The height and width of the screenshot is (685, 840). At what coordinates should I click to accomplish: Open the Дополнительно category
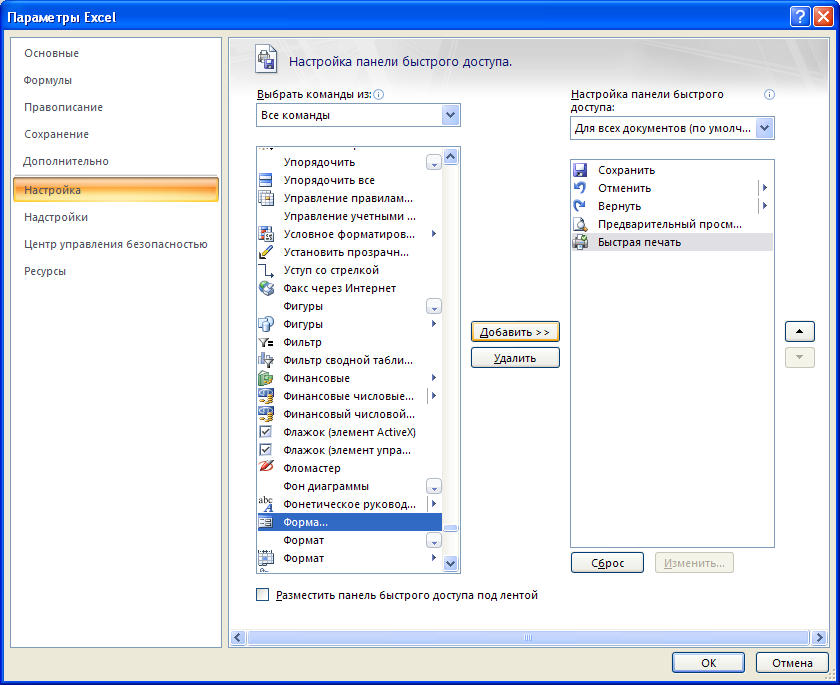pos(66,161)
